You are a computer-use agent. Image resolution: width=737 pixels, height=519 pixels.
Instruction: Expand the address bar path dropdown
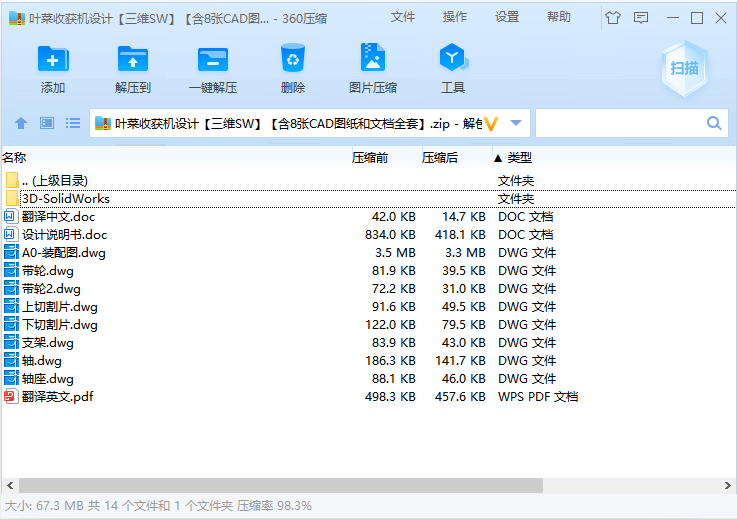tap(516, 123)
